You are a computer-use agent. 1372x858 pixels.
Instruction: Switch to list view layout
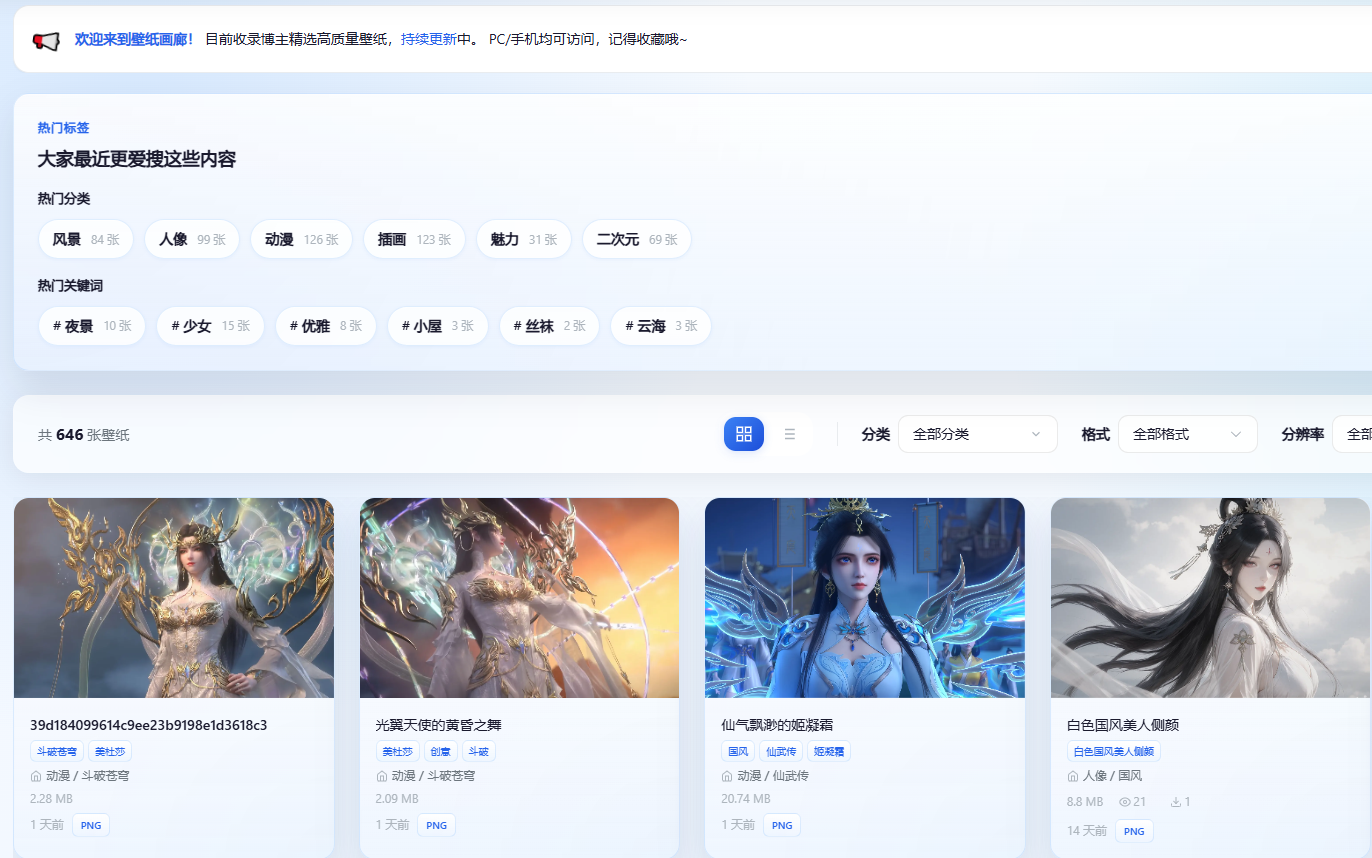tap(790, 434)
